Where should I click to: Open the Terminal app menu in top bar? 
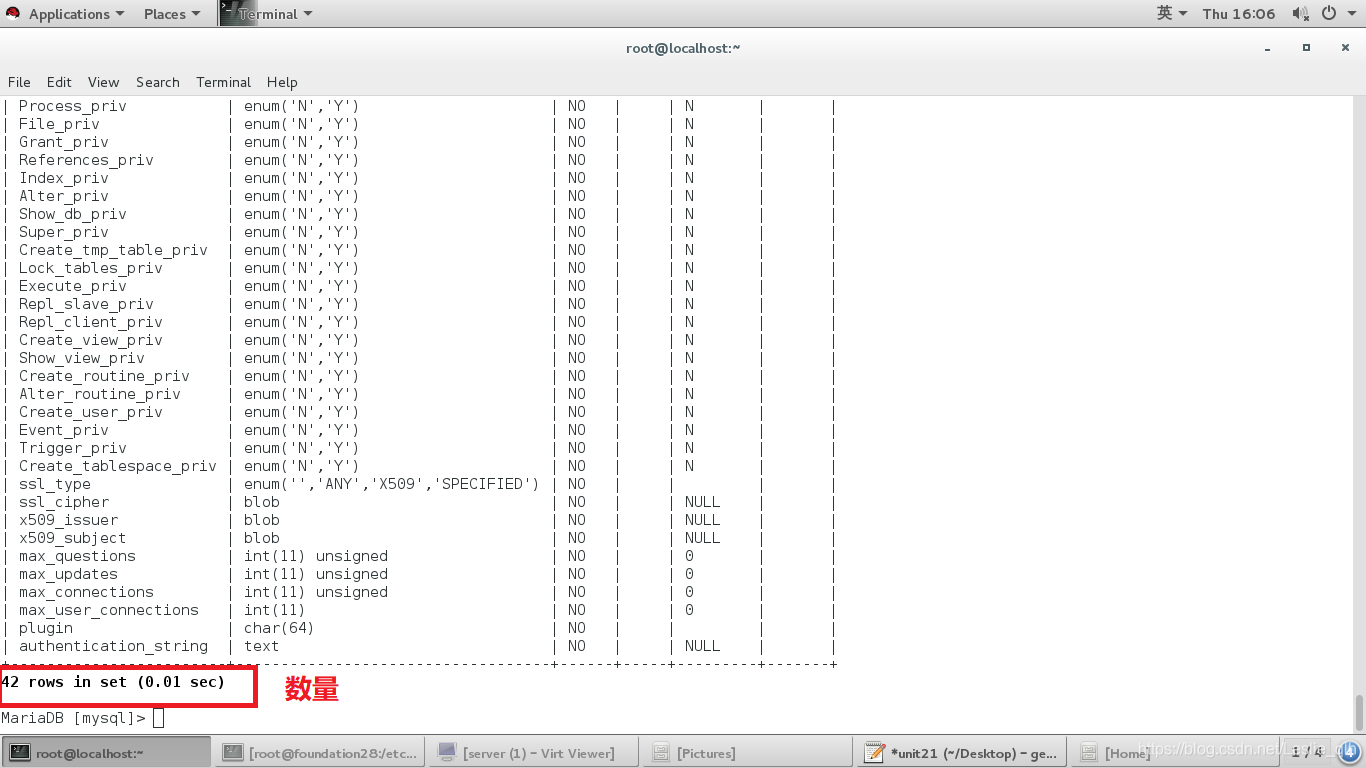point(275,14)
